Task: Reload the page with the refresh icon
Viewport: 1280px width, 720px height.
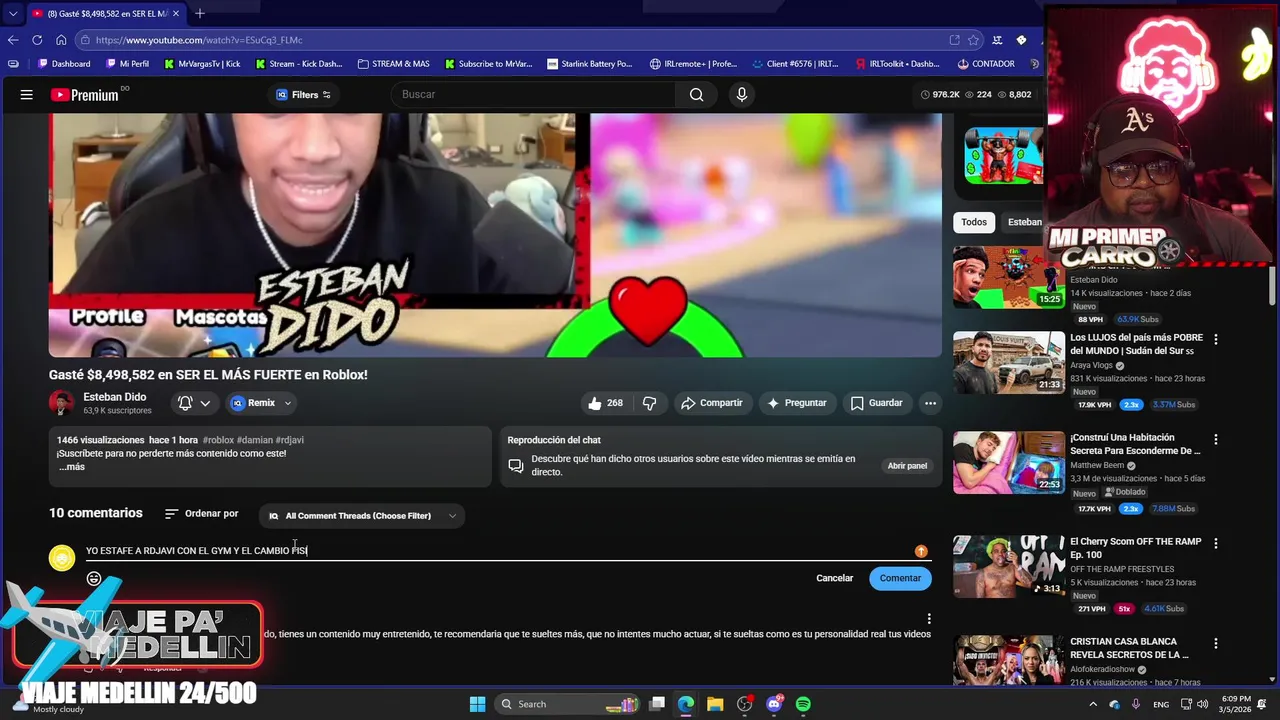Action: click(37, 40)
